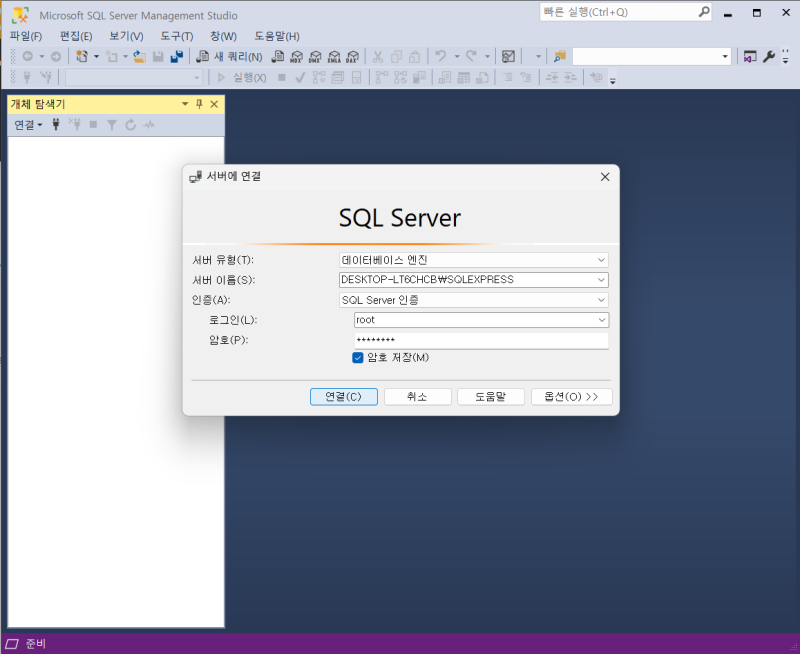Open the 도구 menu
Image resolution: width=800 pixels, height=654 pixels.
coord(176,36)
